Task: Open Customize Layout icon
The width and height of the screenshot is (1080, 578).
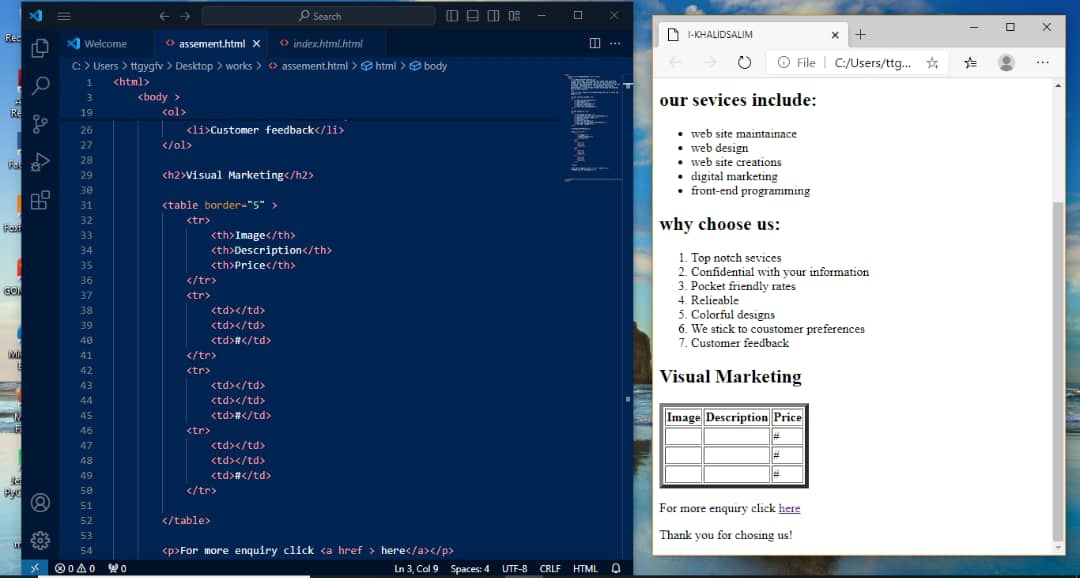Action: 515,16
